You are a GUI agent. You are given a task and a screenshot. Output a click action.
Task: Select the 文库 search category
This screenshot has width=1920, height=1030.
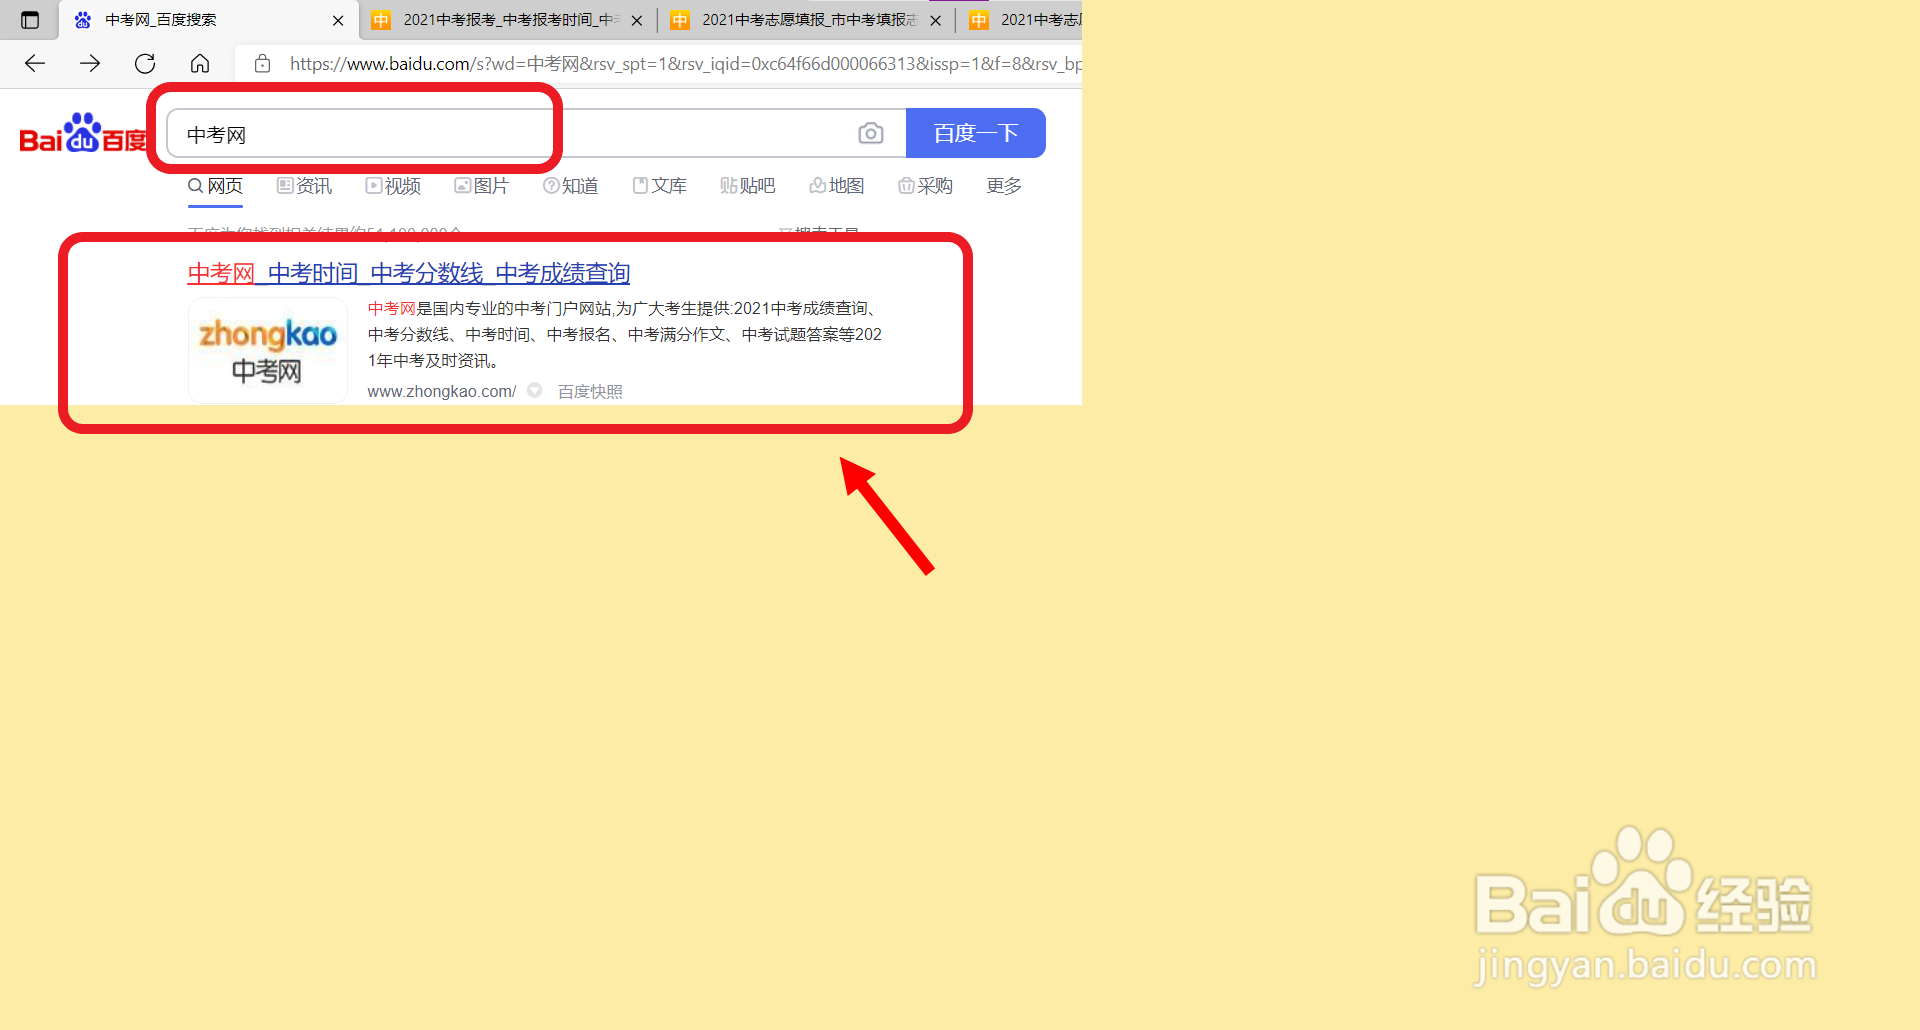click(x=660, y=186)
